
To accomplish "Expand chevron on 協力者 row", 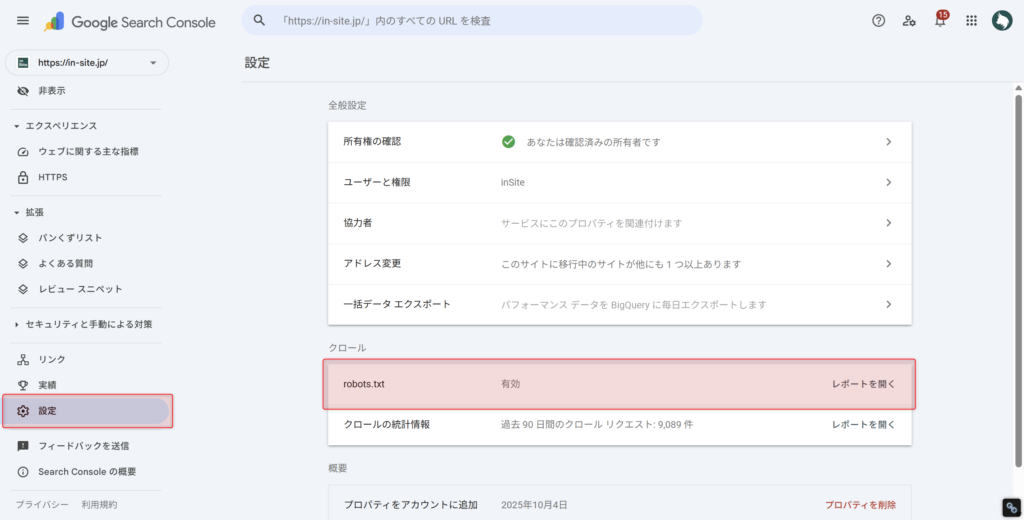I will 889,223.
